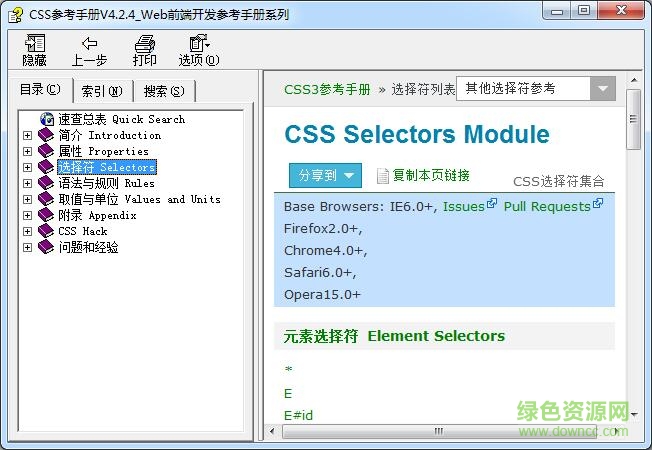Screen dimensions: 652x450
Task: Click the book icon beside Values and Units
Action: point(46,199)
